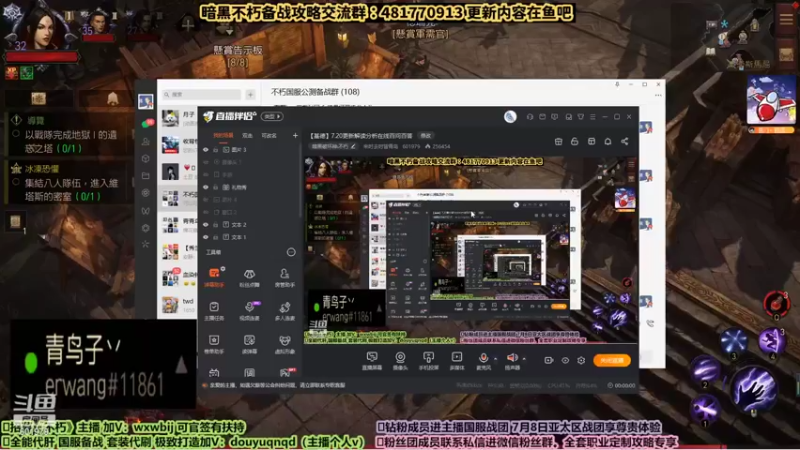This screenshot has width=800, height=450.
Task: Open the 房管助手 tool
Action: 285,278
